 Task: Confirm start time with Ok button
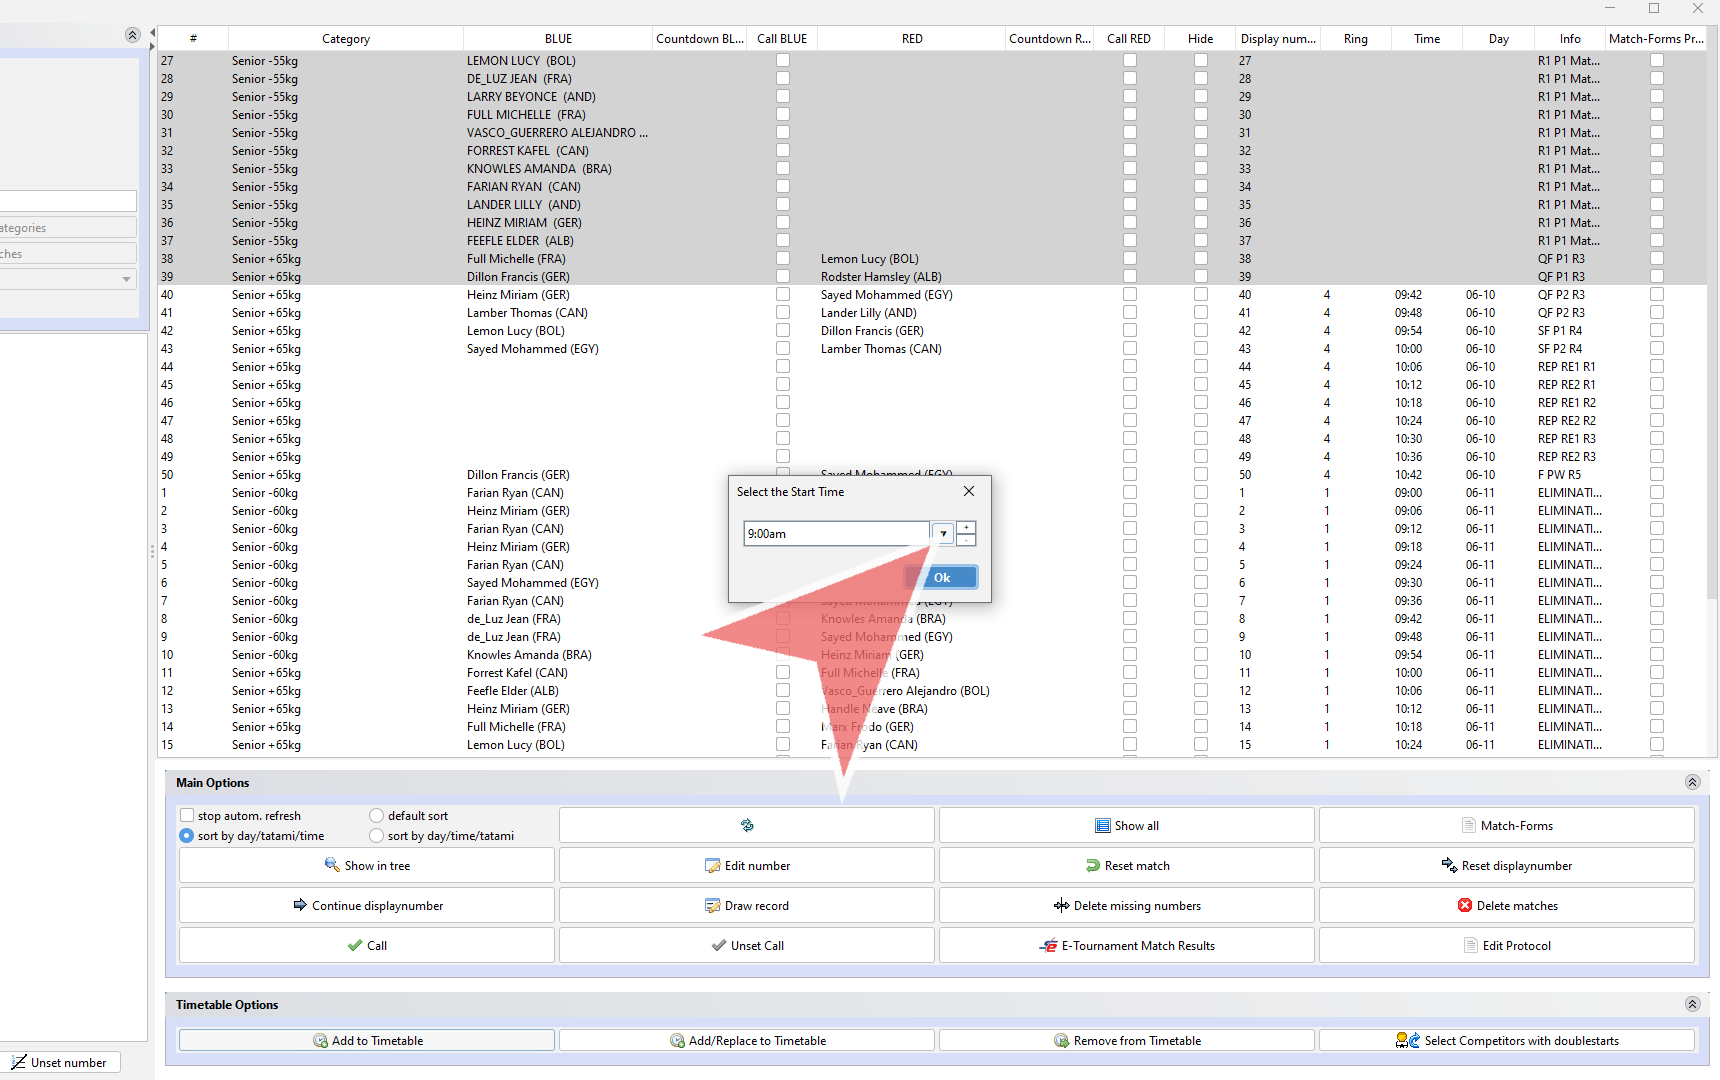941,577
